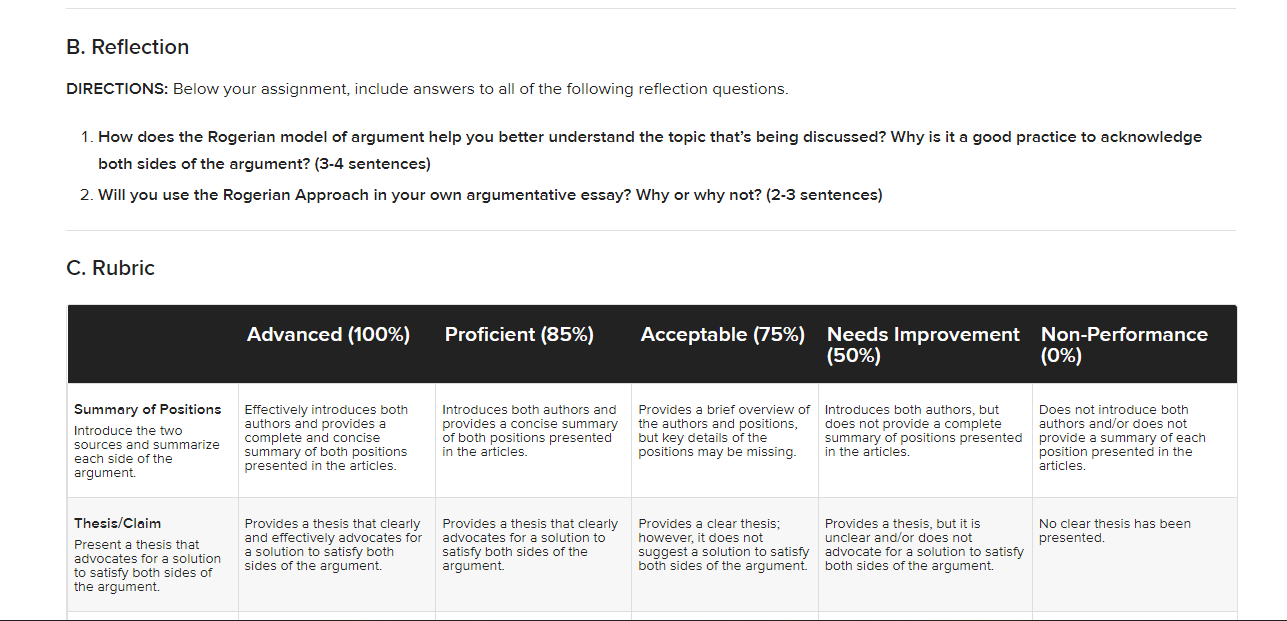The width and height of the screenshot is (1287, 621).
Task: Click the Summary of Positions row label
Action: (x=148, y=409)
